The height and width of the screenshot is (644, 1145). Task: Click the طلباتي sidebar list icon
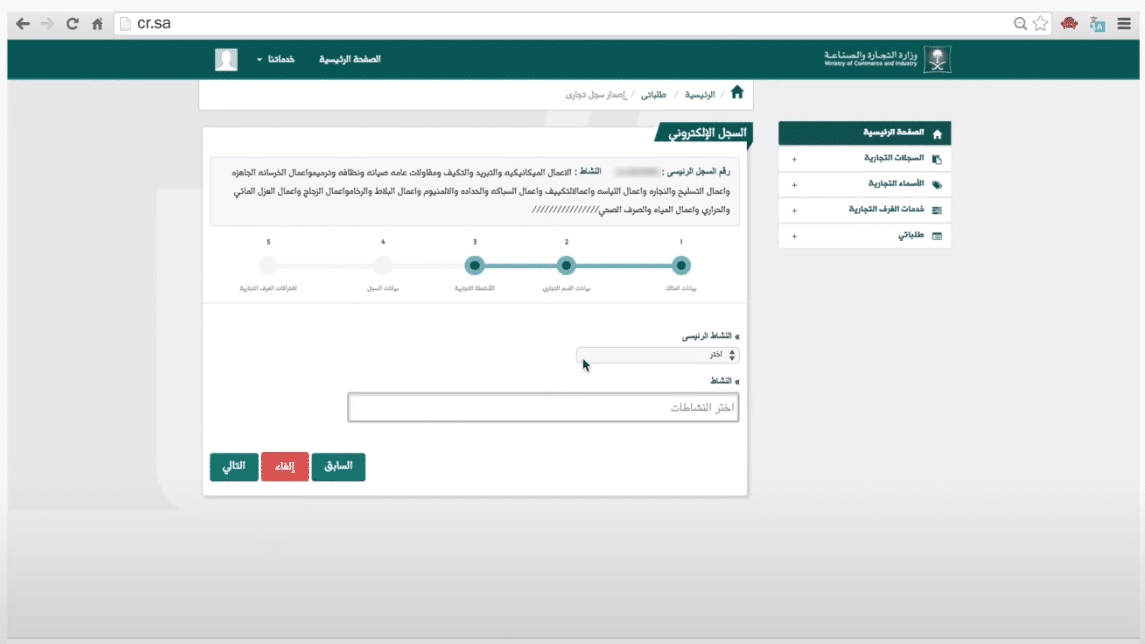point(937,236)
